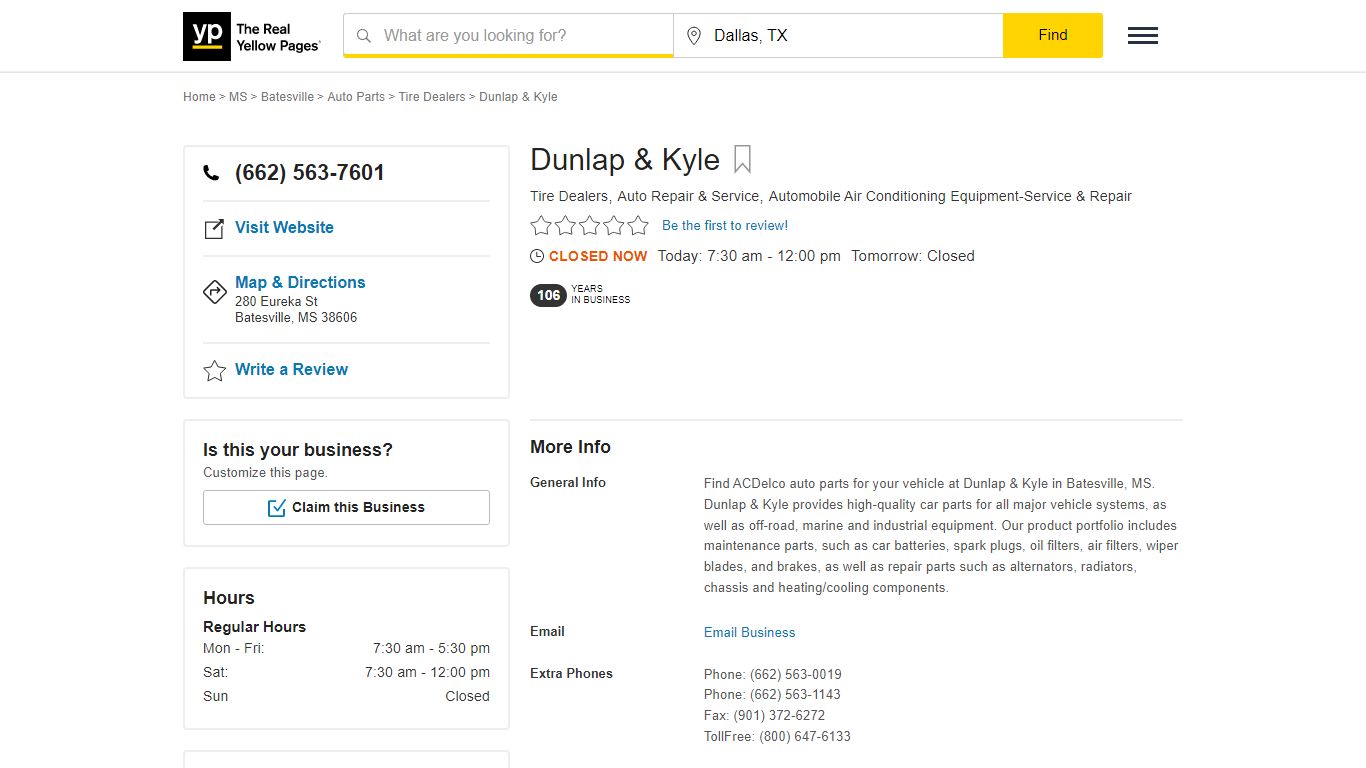This screenshot has width=1366, height=768.
Task: Click the Saturday hours '7:30 am - 12:00 pm'
Action: (427, 672)
